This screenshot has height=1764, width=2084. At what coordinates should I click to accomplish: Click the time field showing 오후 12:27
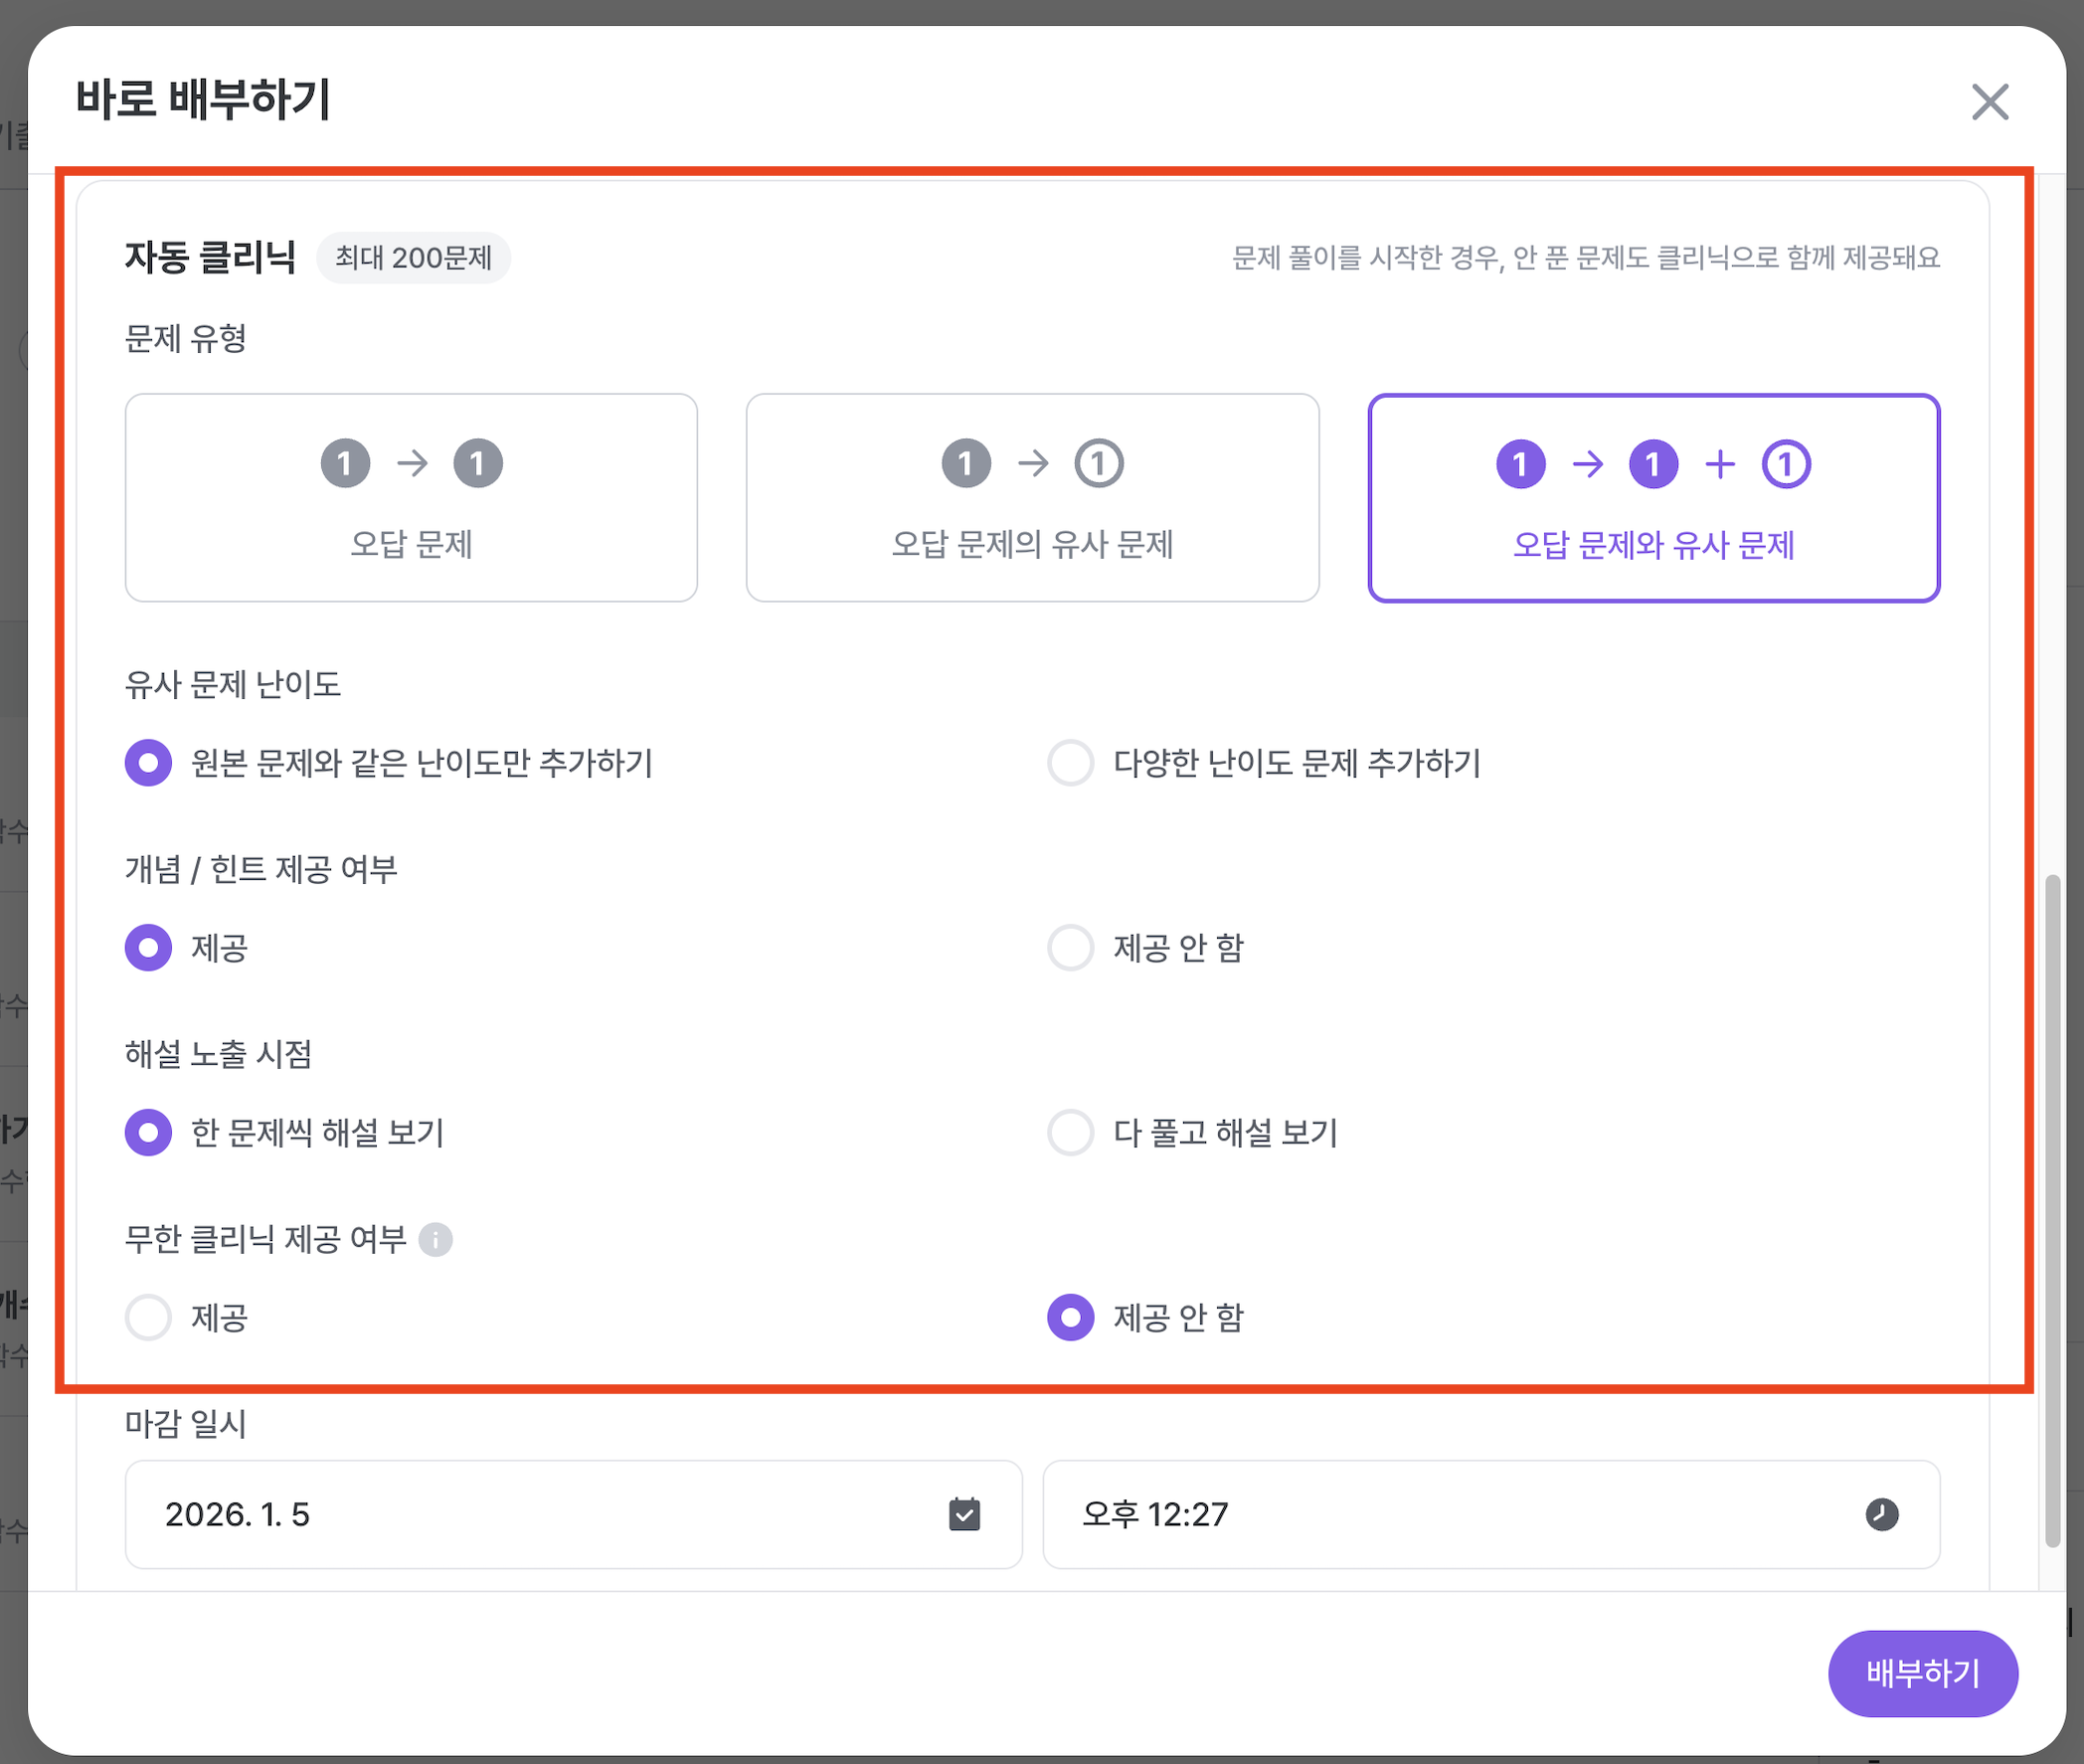pos(1400,1515)
